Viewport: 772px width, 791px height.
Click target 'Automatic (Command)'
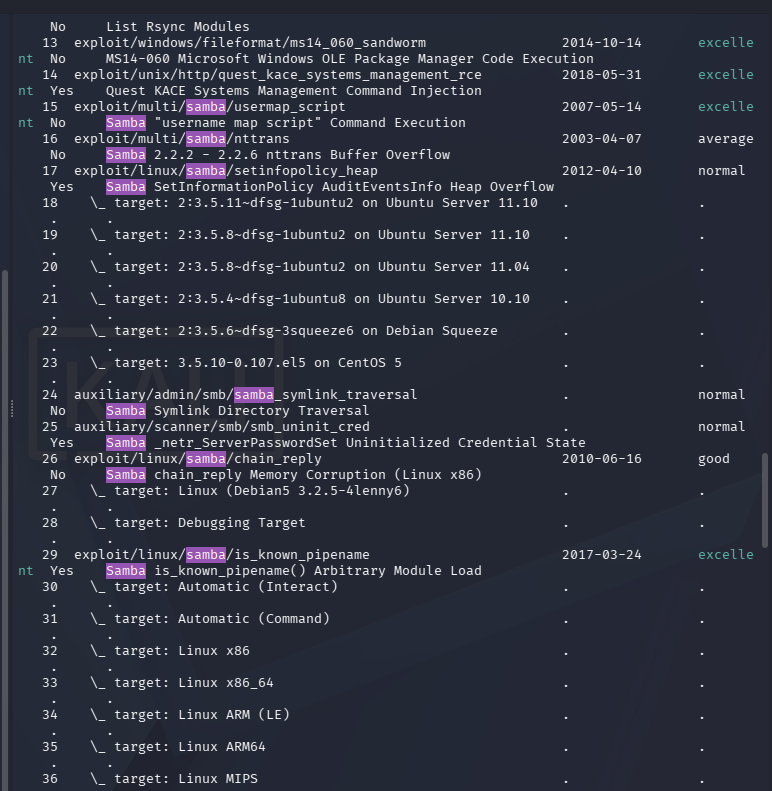[253, 618]
